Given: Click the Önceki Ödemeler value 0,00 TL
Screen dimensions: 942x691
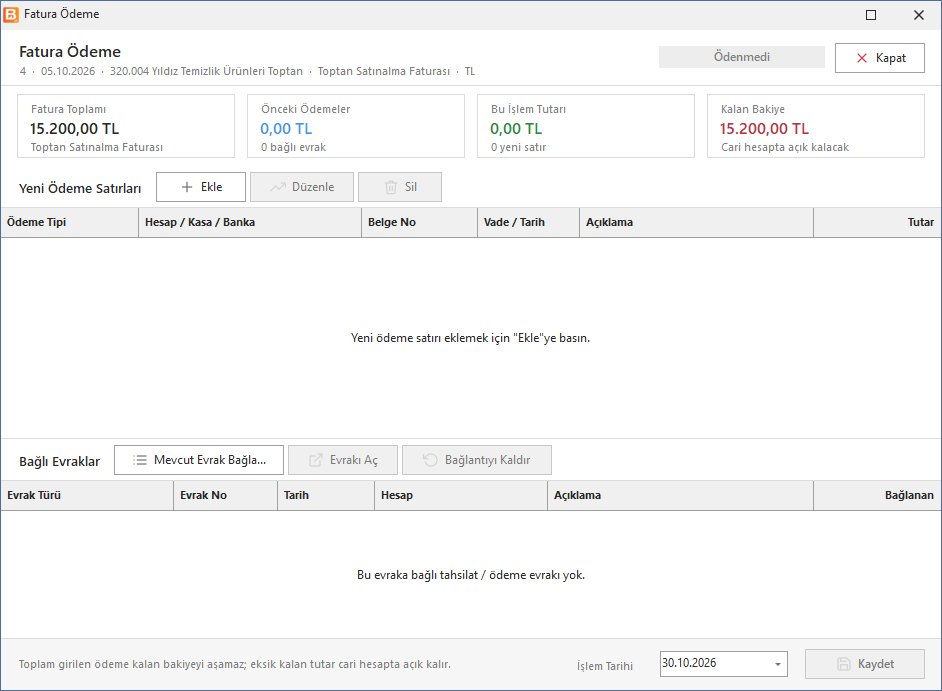Looking at the screenshot, I should (x=286, y=129).
